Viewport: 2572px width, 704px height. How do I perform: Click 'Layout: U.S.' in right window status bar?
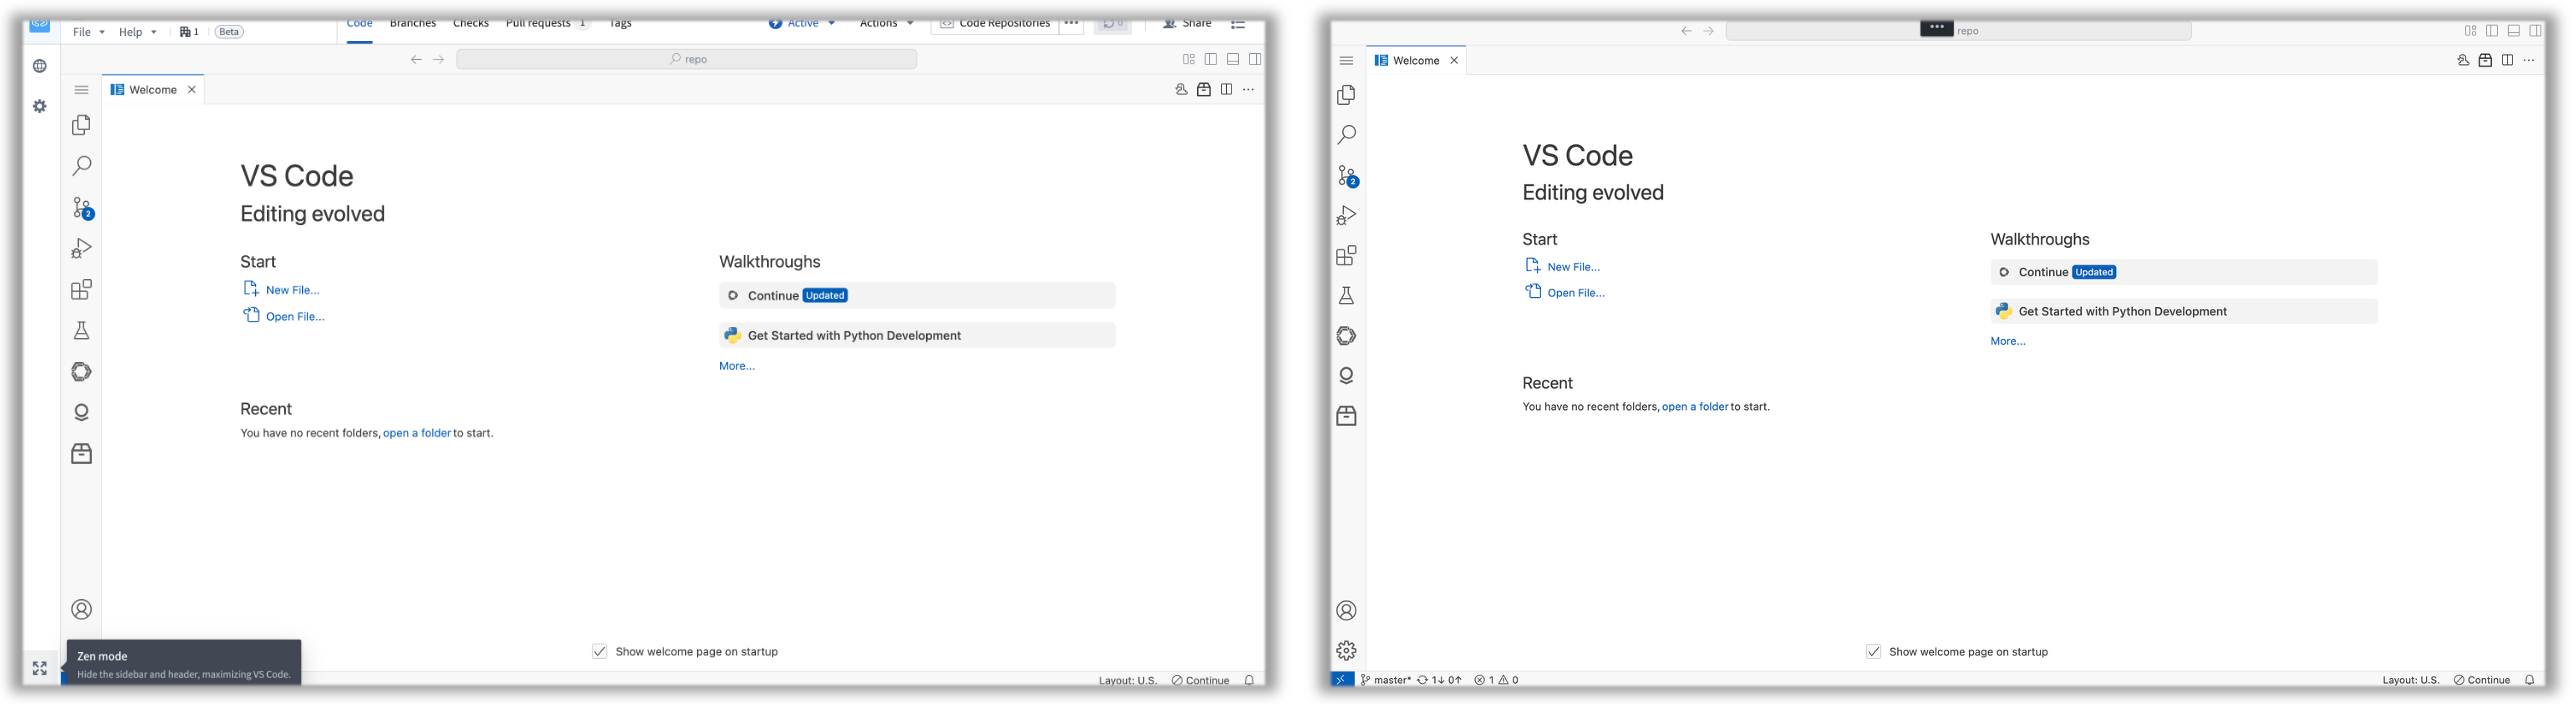click(x=2411, y=680)
